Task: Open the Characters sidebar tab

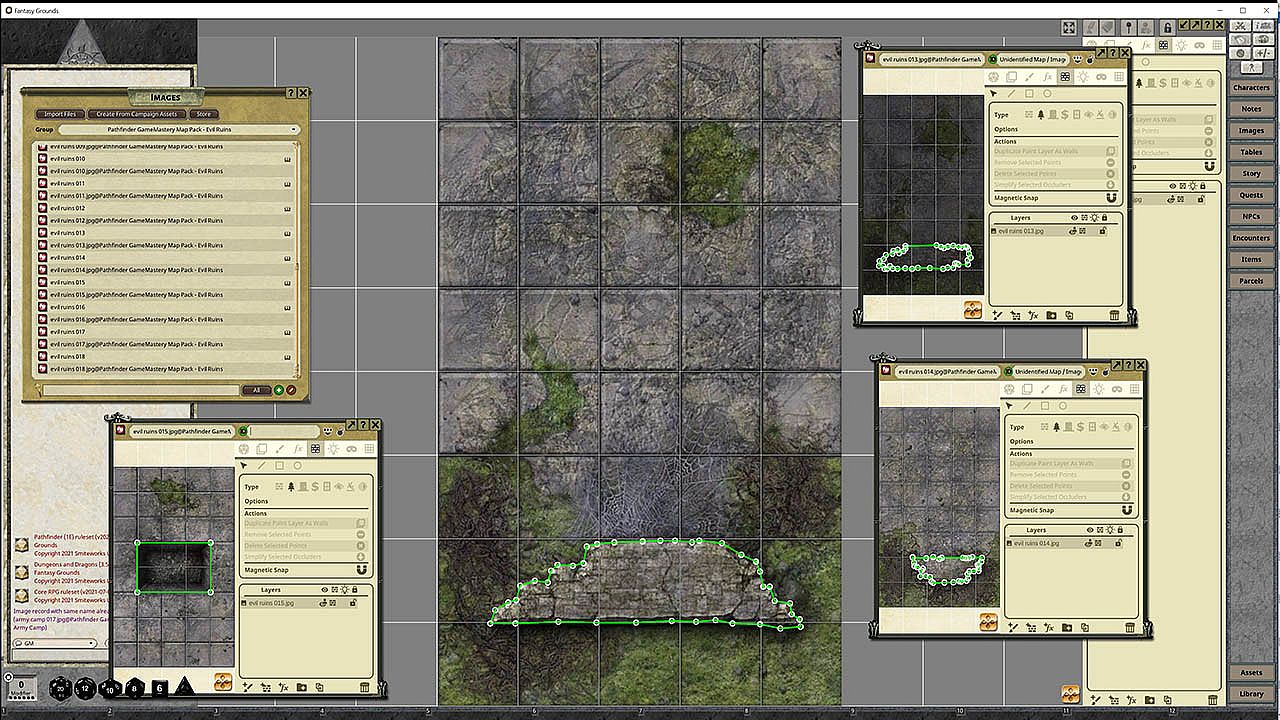Action: click(x=1251, y=88)
